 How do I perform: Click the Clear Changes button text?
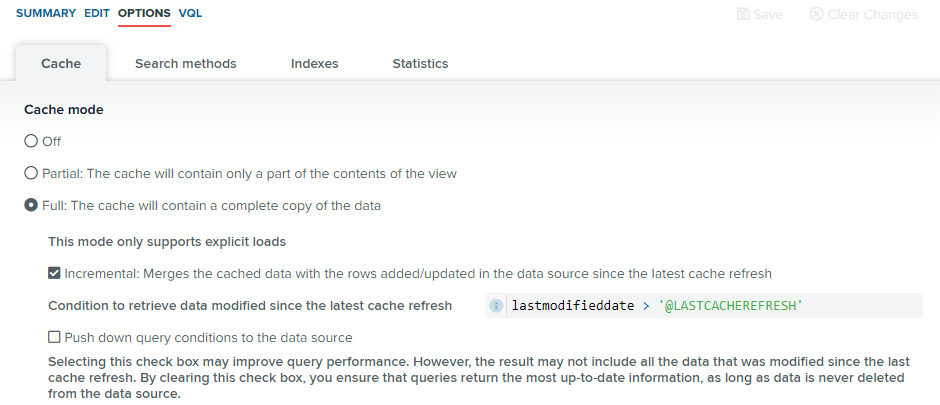(x=873, y=14)
